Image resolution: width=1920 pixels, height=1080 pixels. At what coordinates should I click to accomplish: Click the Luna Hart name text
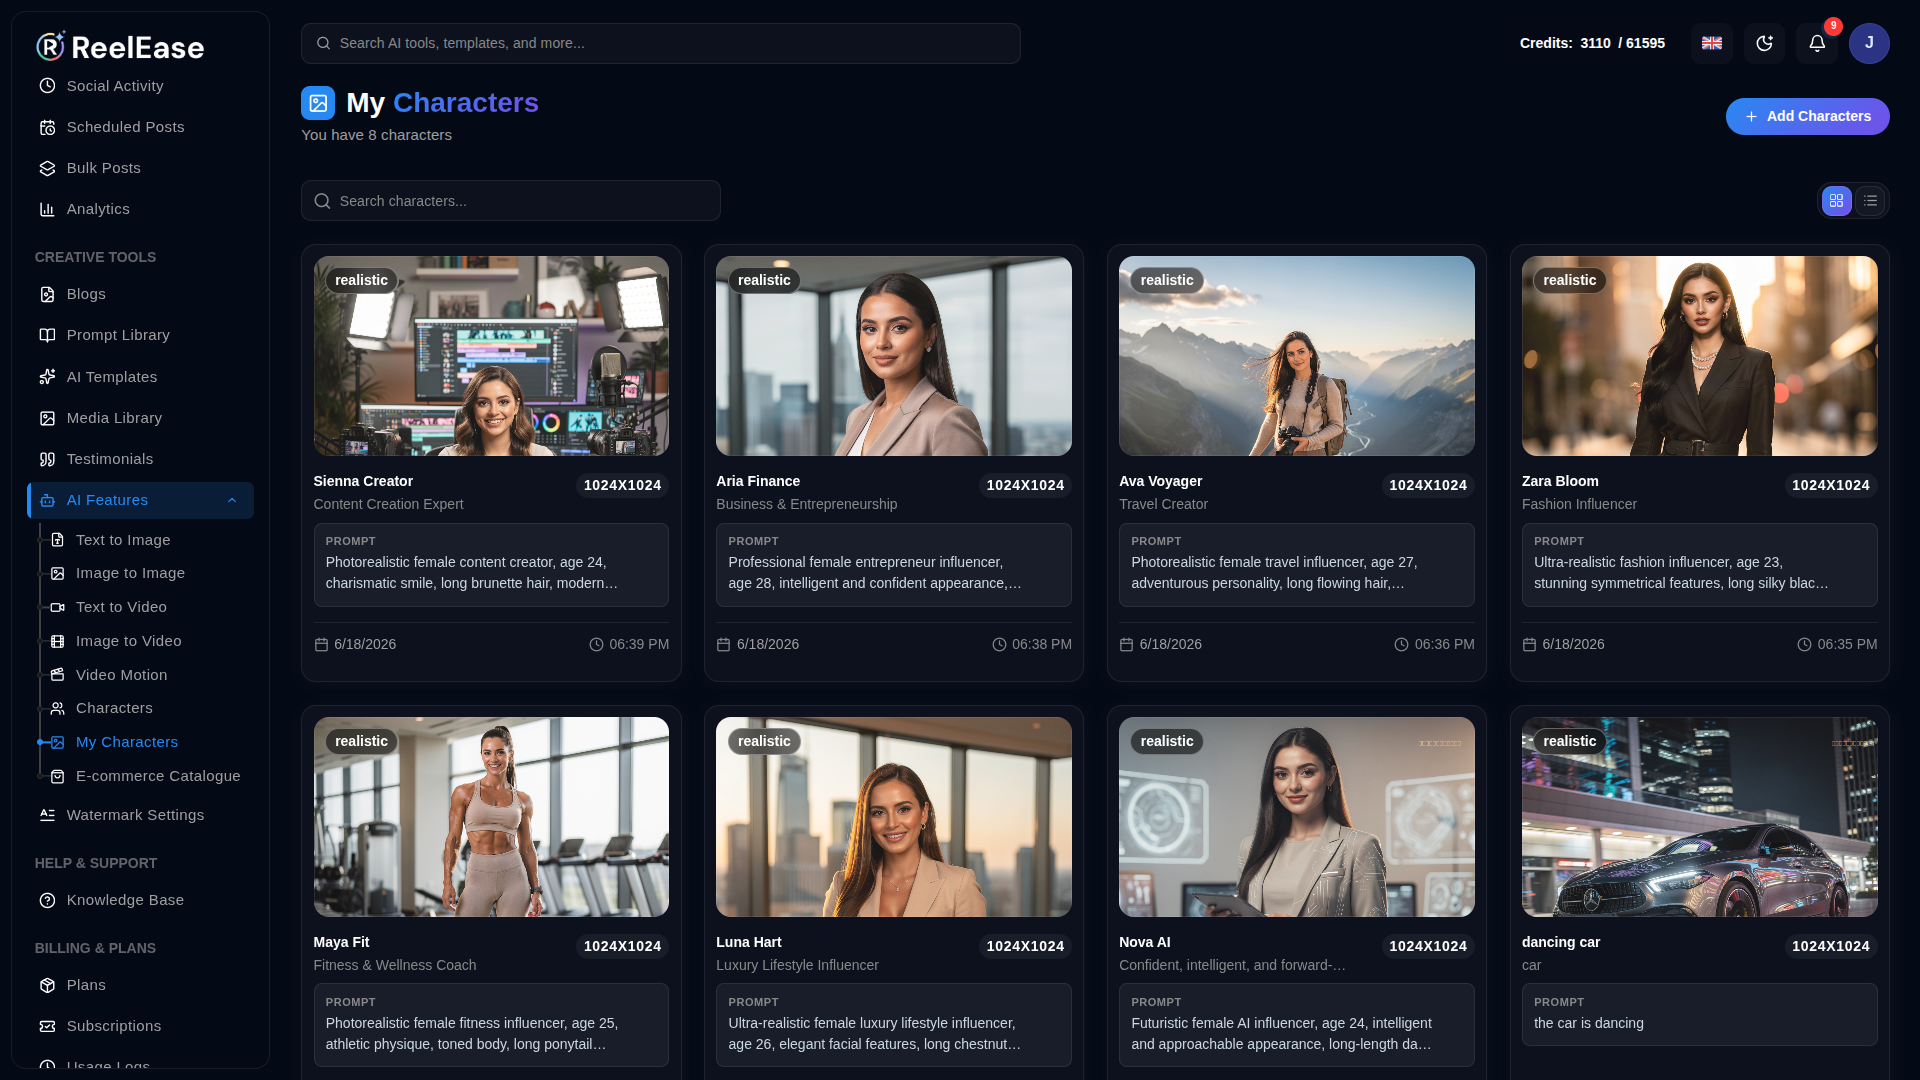pos(749,942)
